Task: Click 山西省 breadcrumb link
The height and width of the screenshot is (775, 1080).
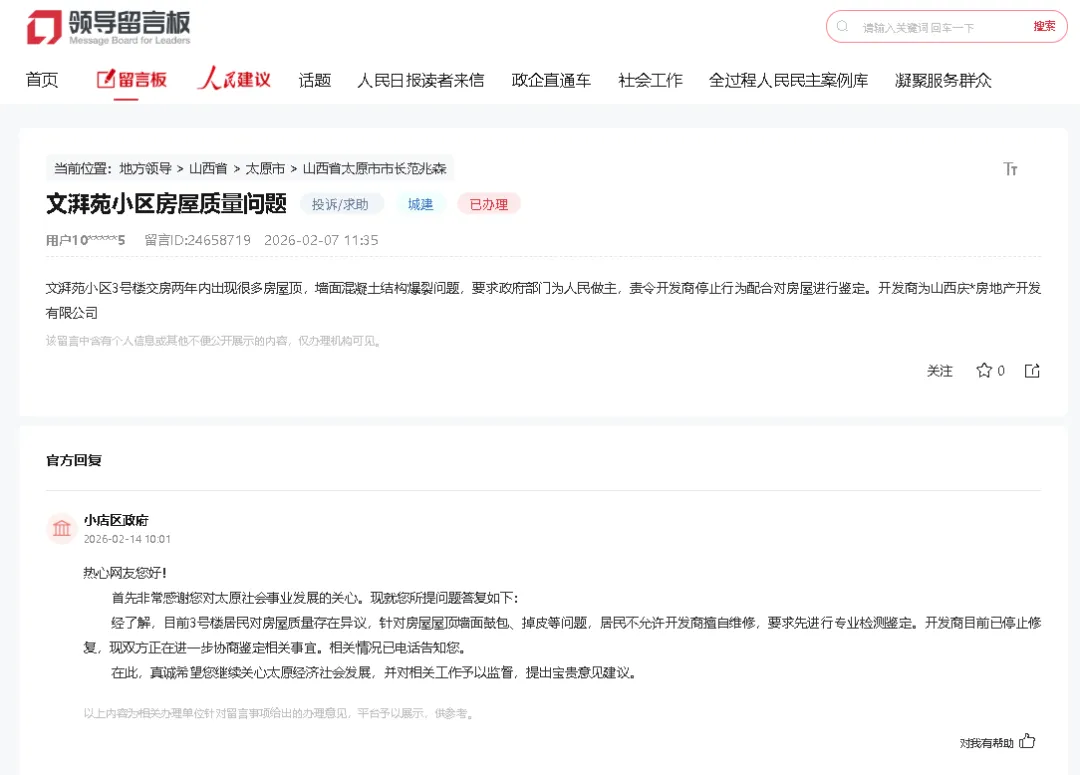Action: click(208, 169)
